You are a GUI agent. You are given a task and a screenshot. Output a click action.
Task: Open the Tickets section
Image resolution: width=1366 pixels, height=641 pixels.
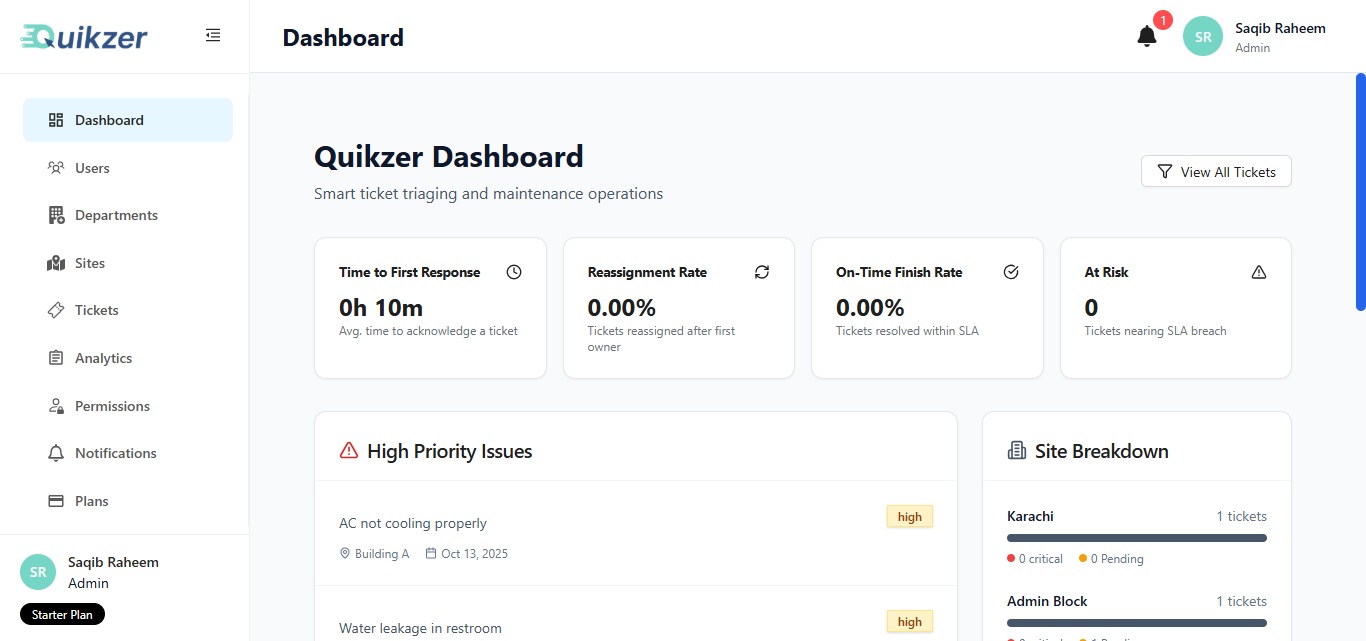click(97, 310)
